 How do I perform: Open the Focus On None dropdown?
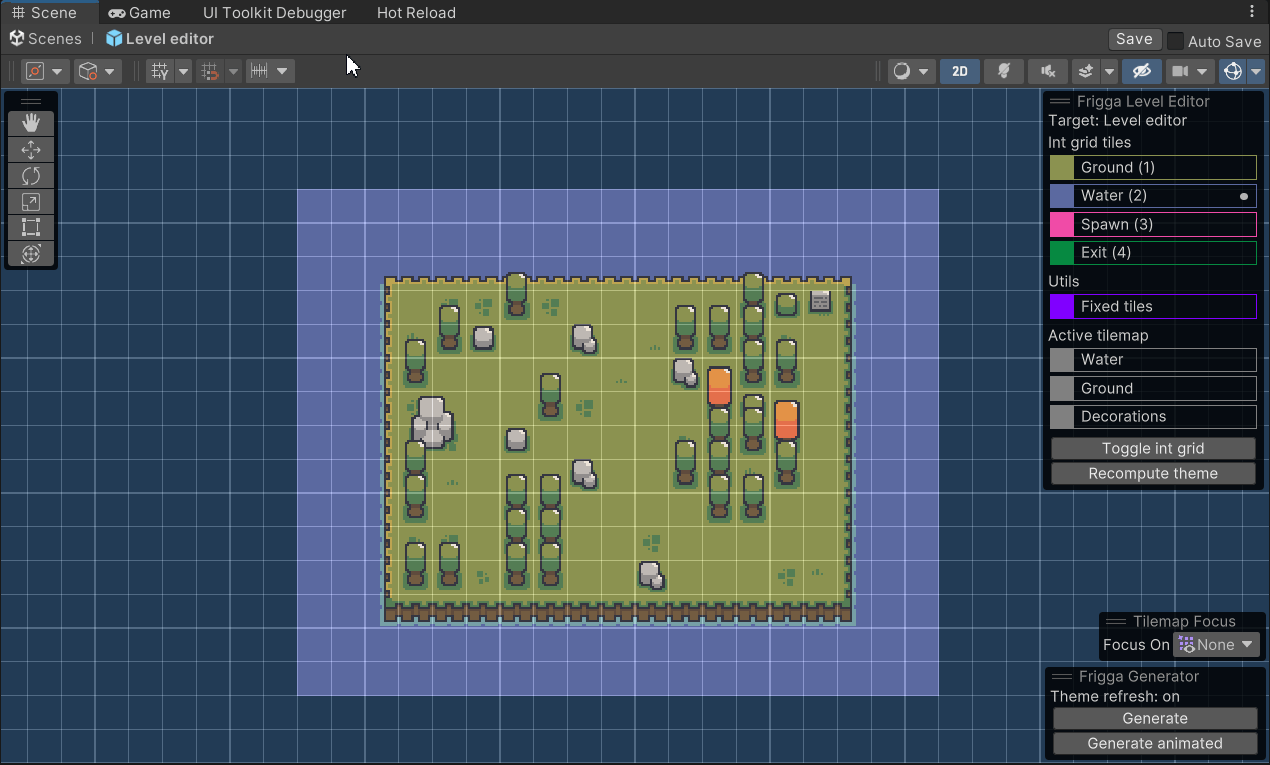coord(1216,645)
